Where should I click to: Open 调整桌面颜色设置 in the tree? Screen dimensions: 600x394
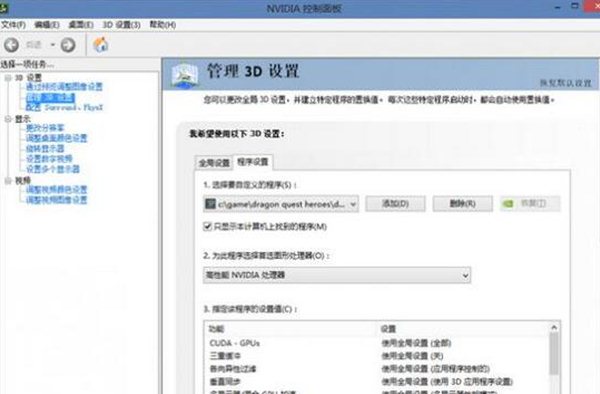coord(56,138)
